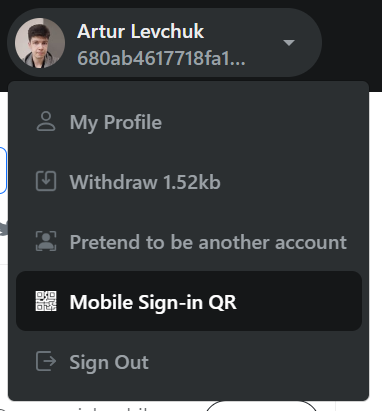
Task: Open the Mobile Sign-in QR menu entry
Action: (x=189, y=301)
